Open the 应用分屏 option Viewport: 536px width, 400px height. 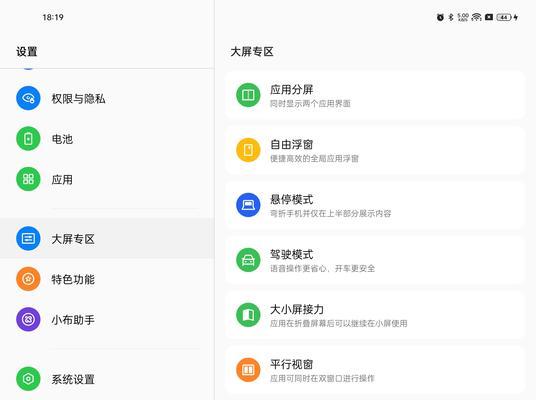[375, 95]
